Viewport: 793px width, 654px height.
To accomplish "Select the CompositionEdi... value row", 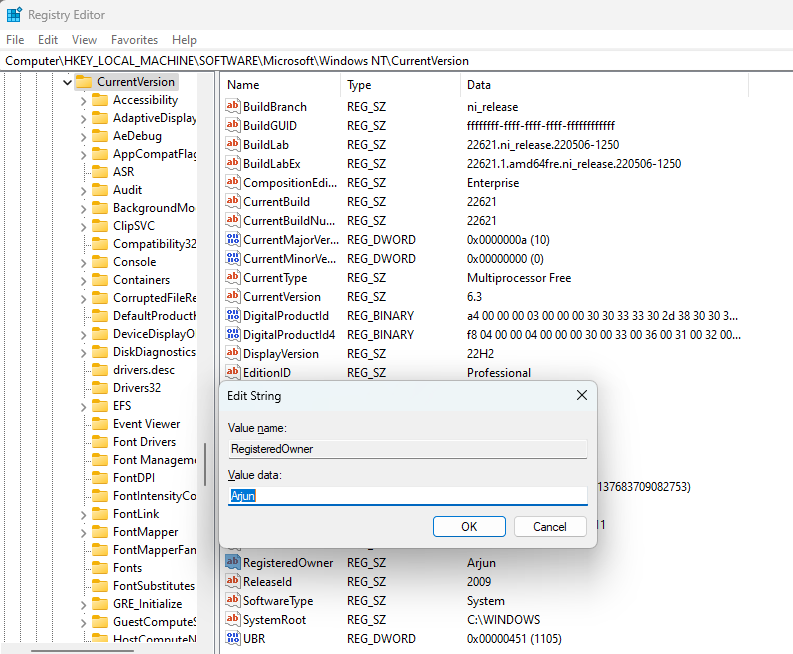I will click(484, 183).
